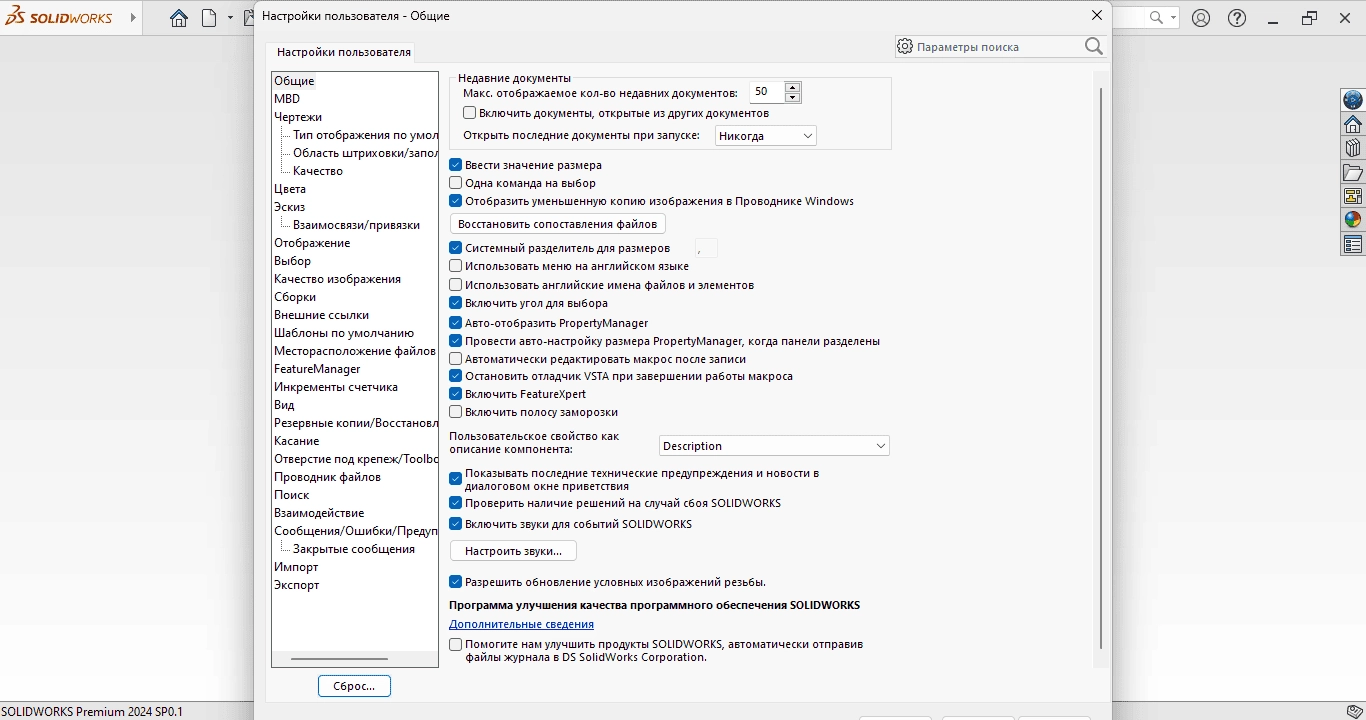
Task: Open Custom Properties tab in task pane
Action: [1353, 244]
